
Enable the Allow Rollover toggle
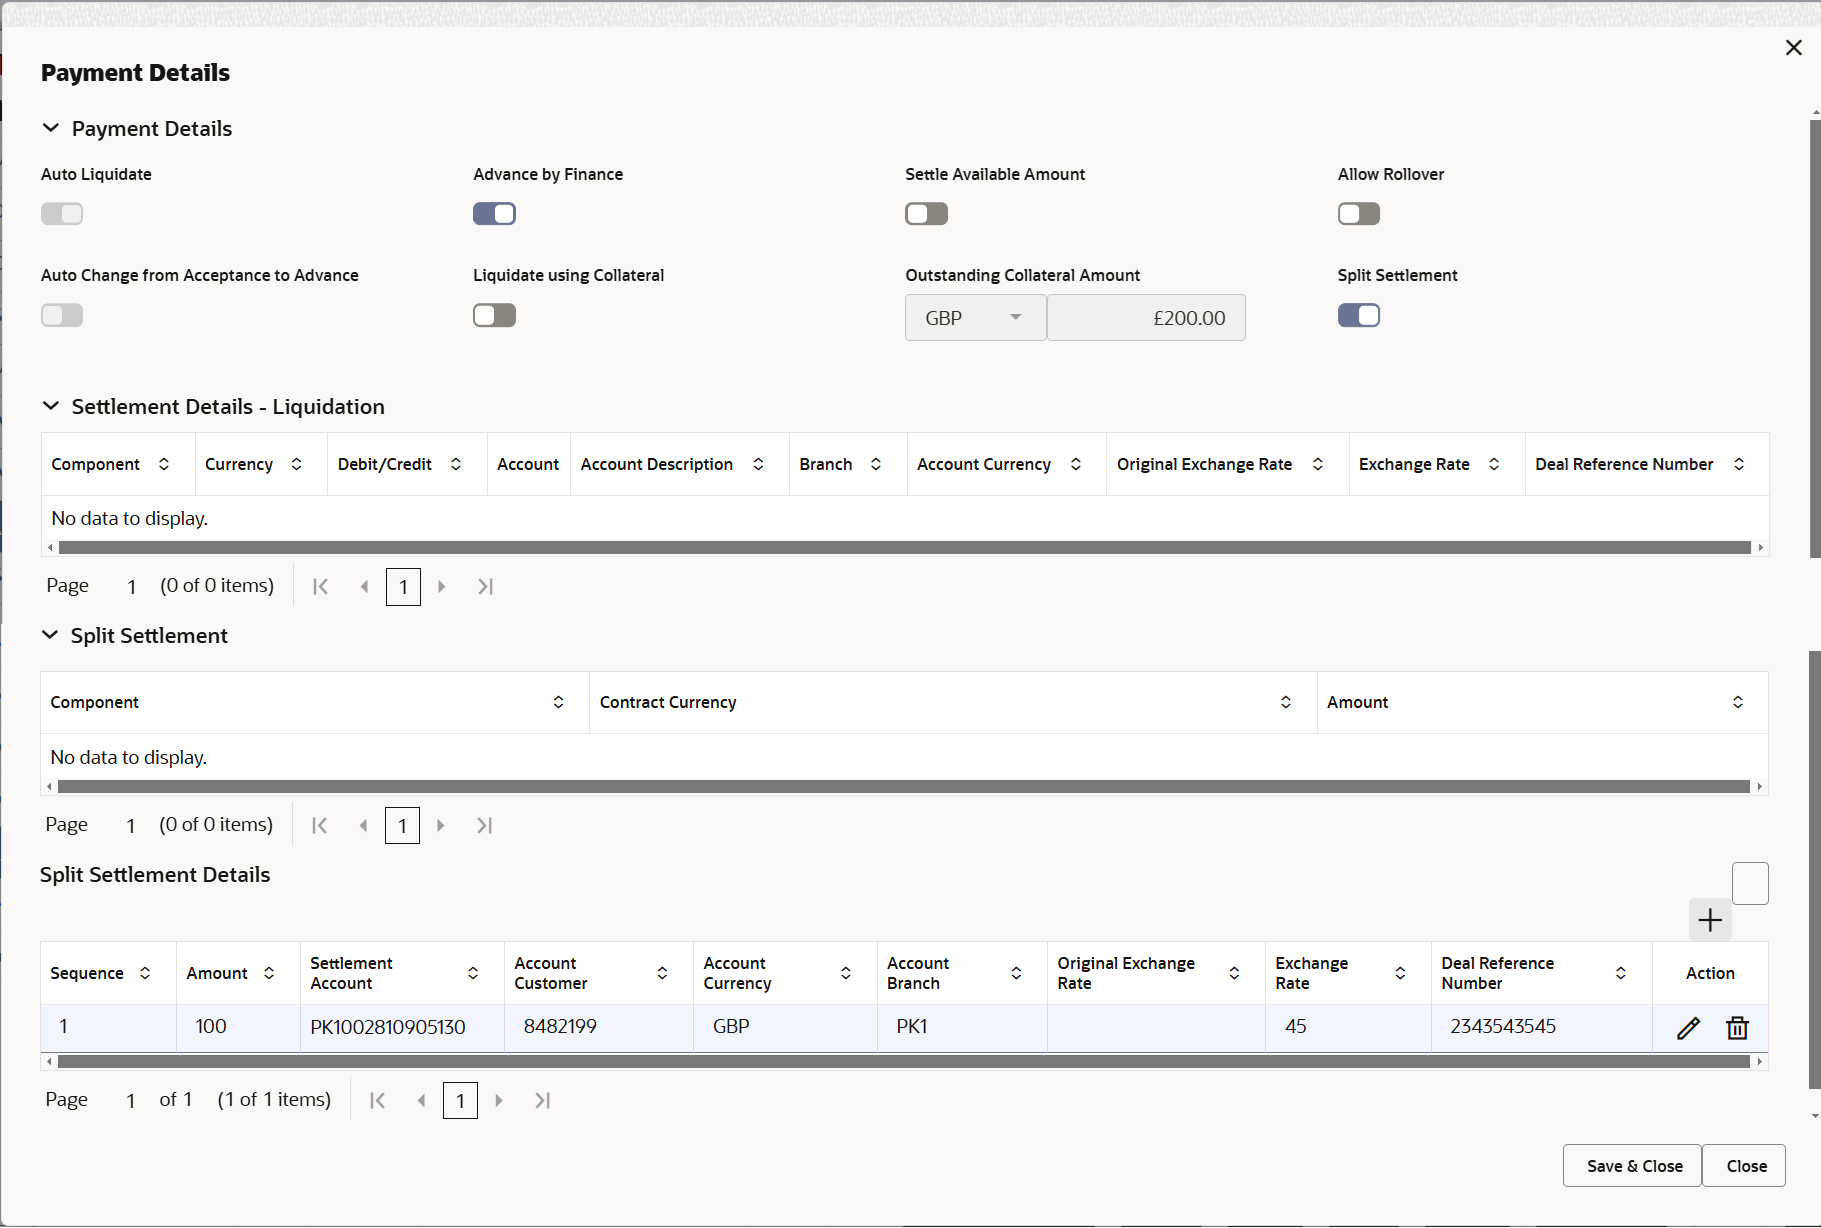[1358, 213]
